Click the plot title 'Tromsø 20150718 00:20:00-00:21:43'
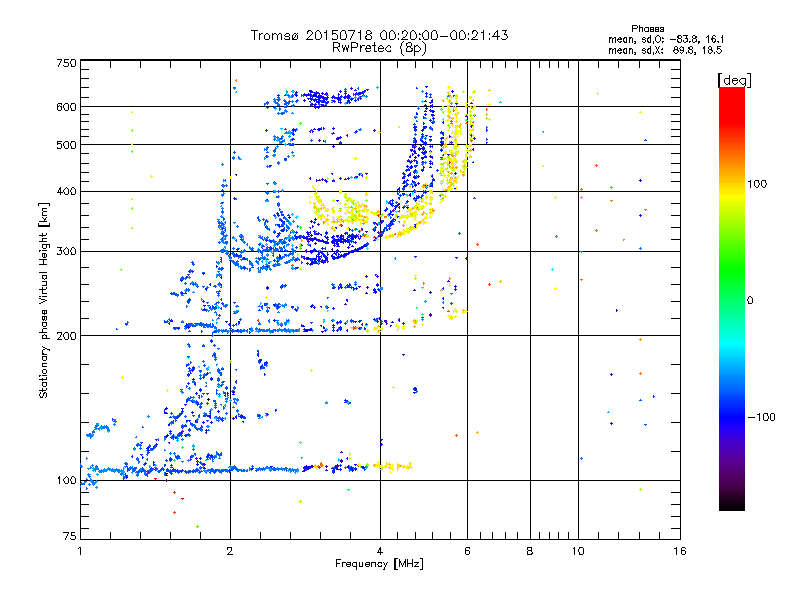Viewport: 800px width, 600px height. (380, 35)
